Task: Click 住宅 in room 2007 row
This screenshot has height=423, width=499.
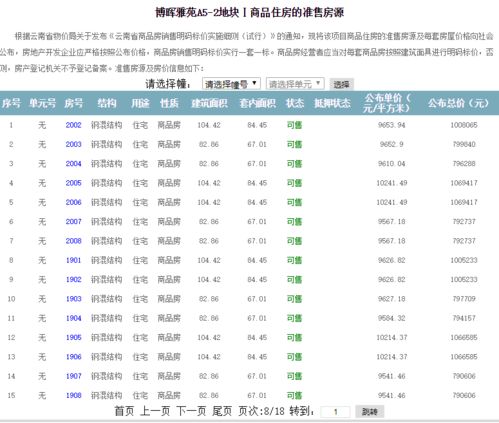Action: tap(140, 222)
